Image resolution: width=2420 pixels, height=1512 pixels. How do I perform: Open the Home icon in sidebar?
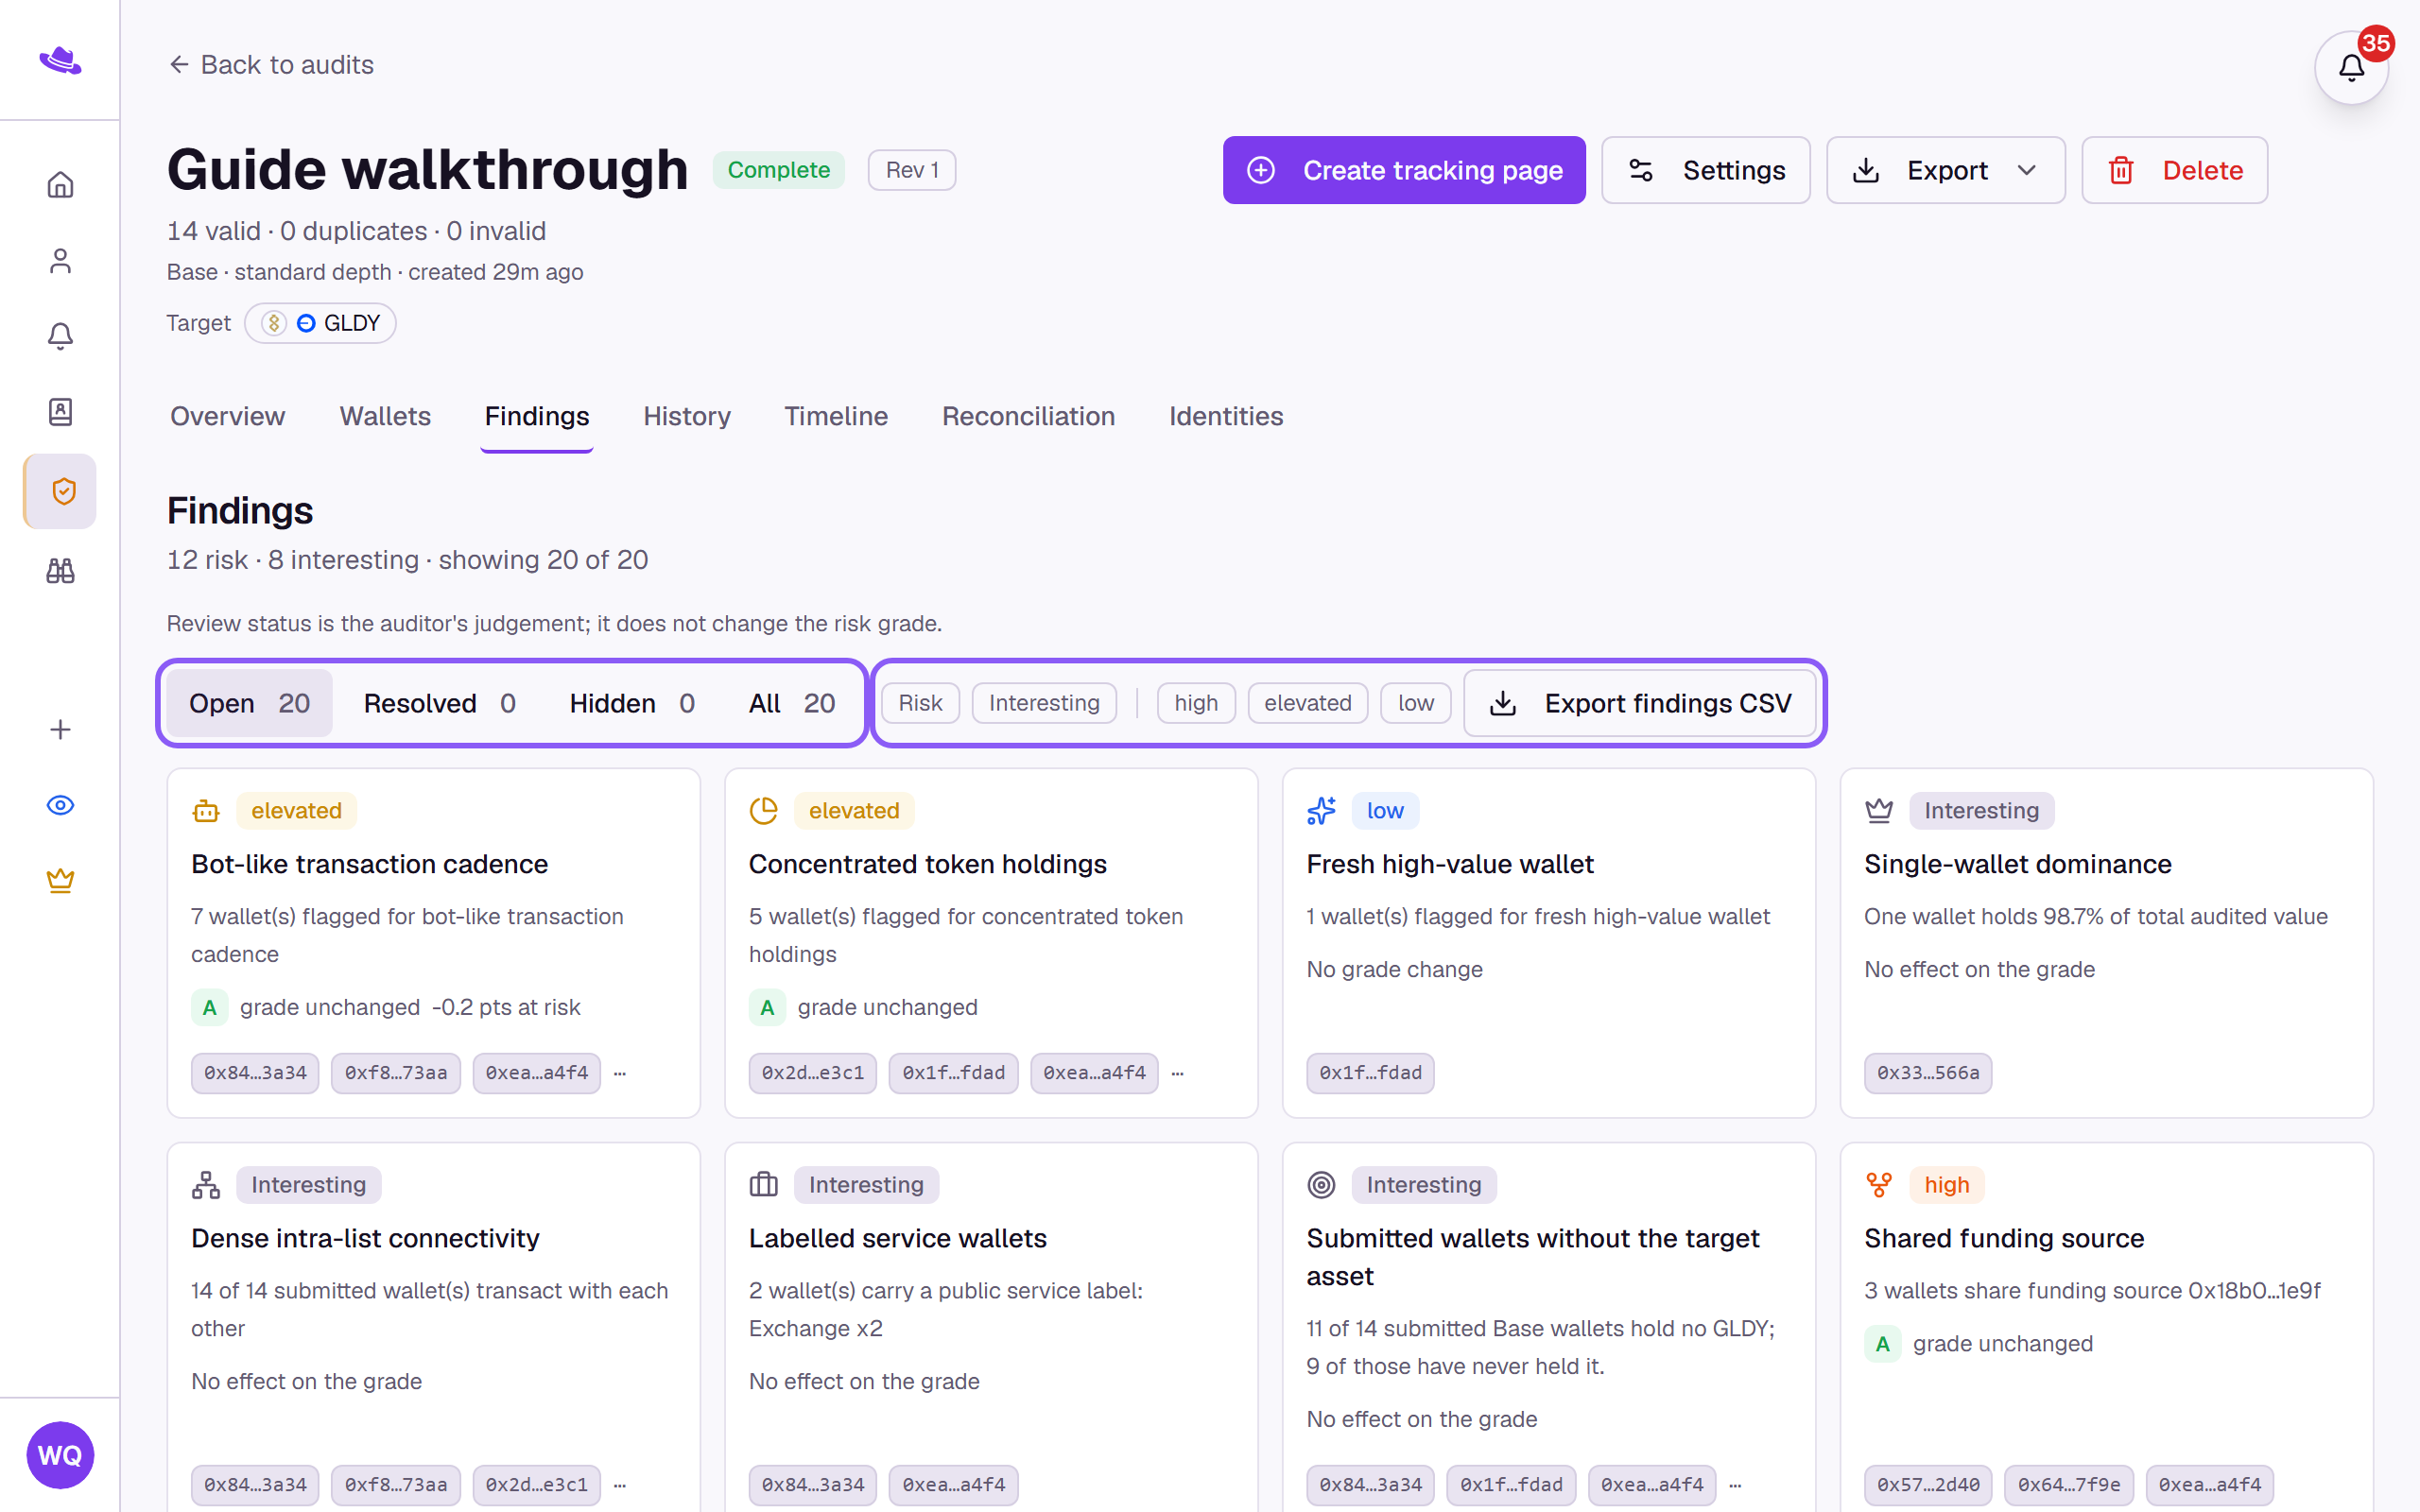pos(60,185)
